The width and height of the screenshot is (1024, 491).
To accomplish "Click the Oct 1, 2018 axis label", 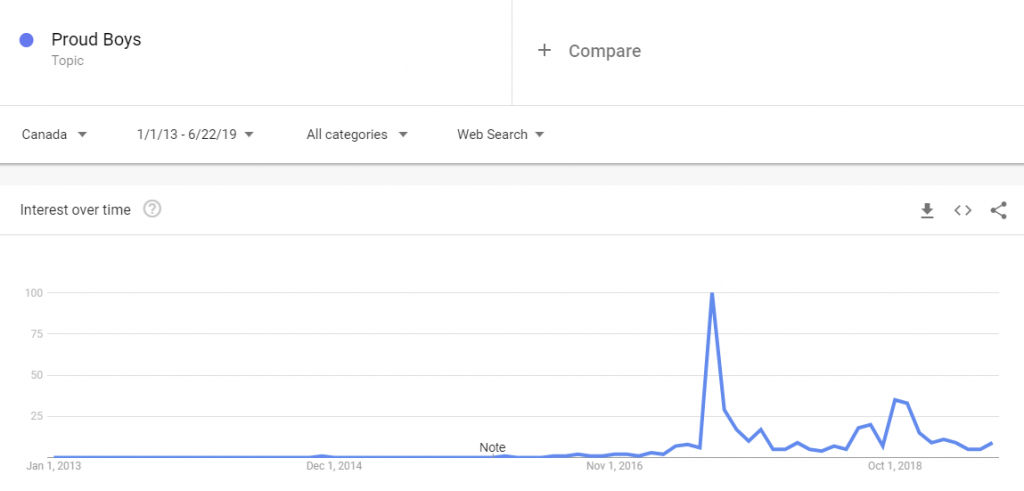I will tap(895, 466).
